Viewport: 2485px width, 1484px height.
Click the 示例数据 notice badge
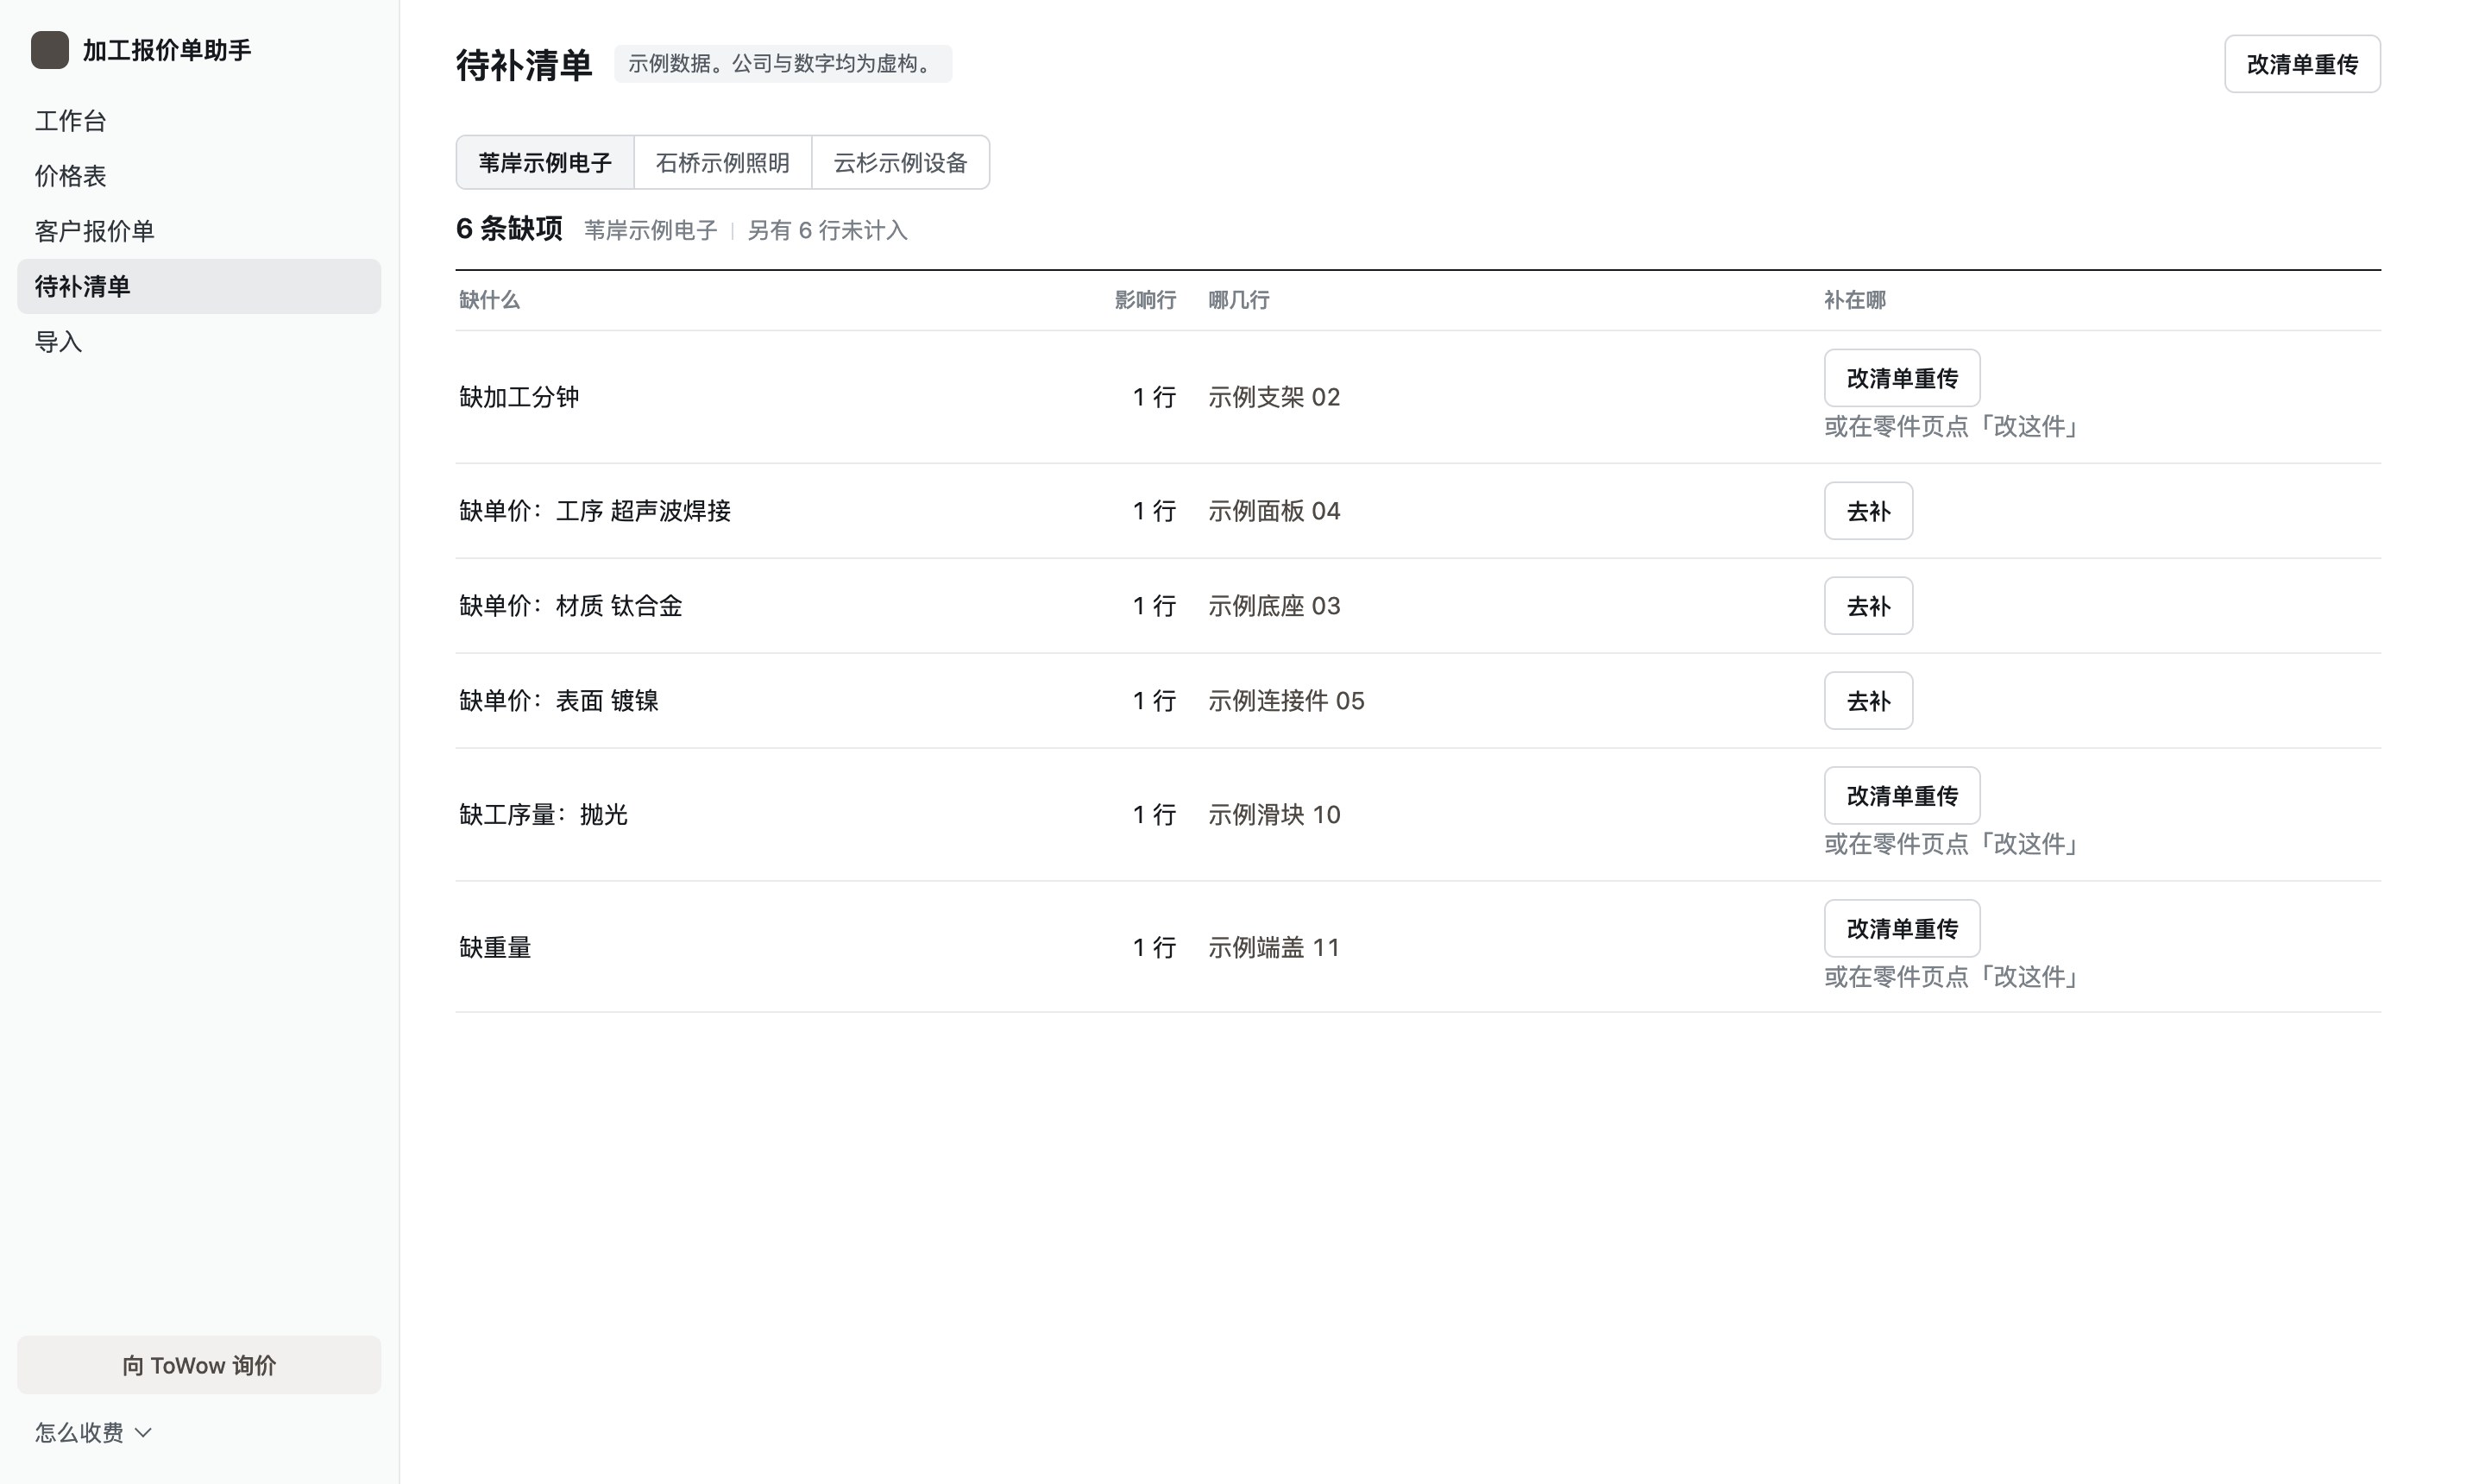[x=783, y=64]
